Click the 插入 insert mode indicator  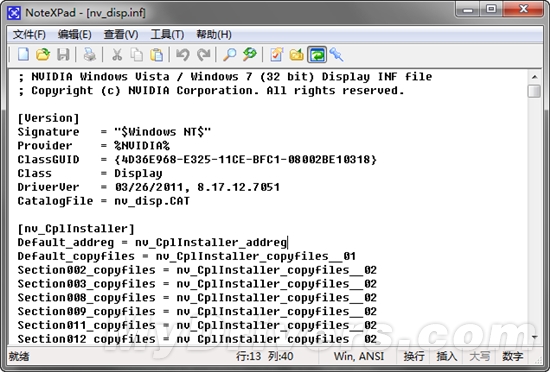click(x=447, y=357)
